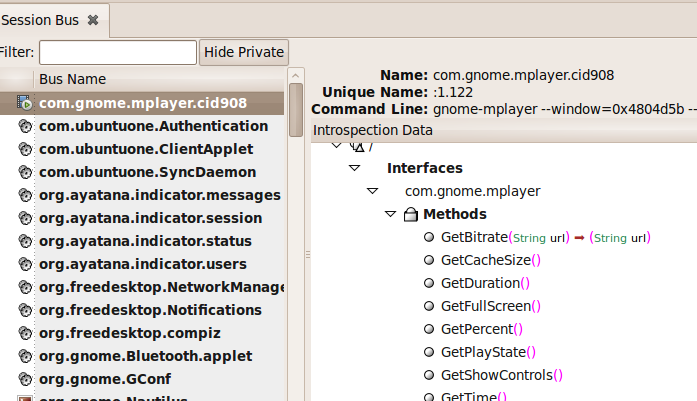Select the GetPercent() method
This screenshot has height=401, width=697.
(482, 329)
